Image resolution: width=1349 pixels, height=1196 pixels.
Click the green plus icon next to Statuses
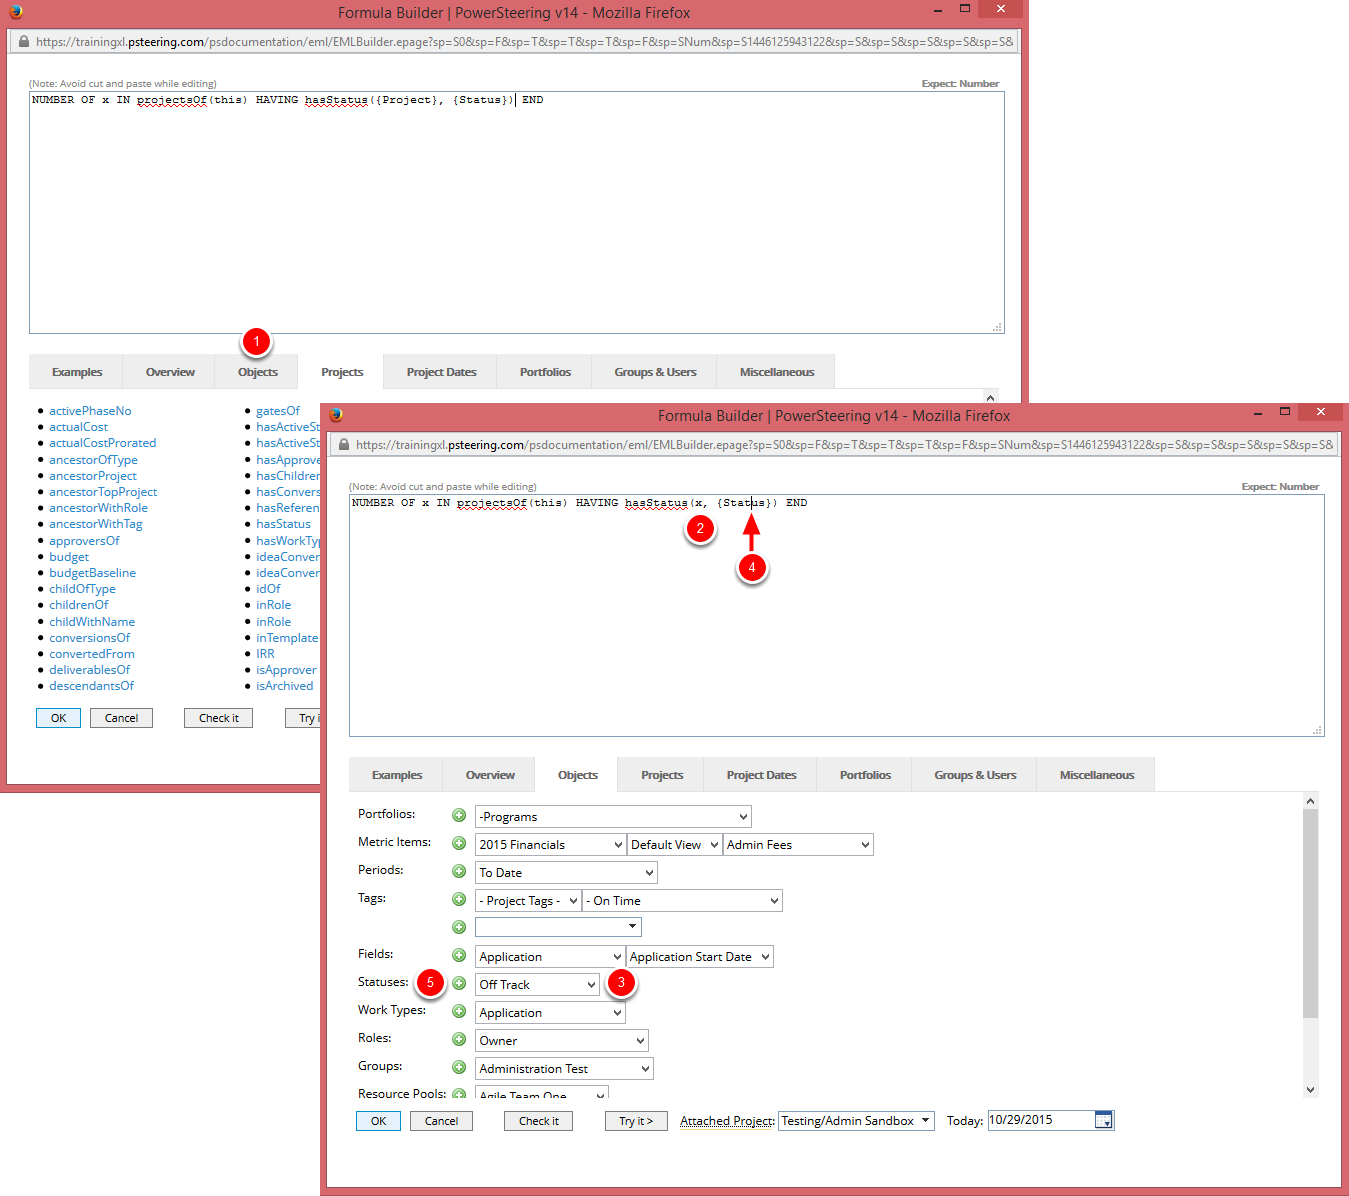(x=459, y=984)
